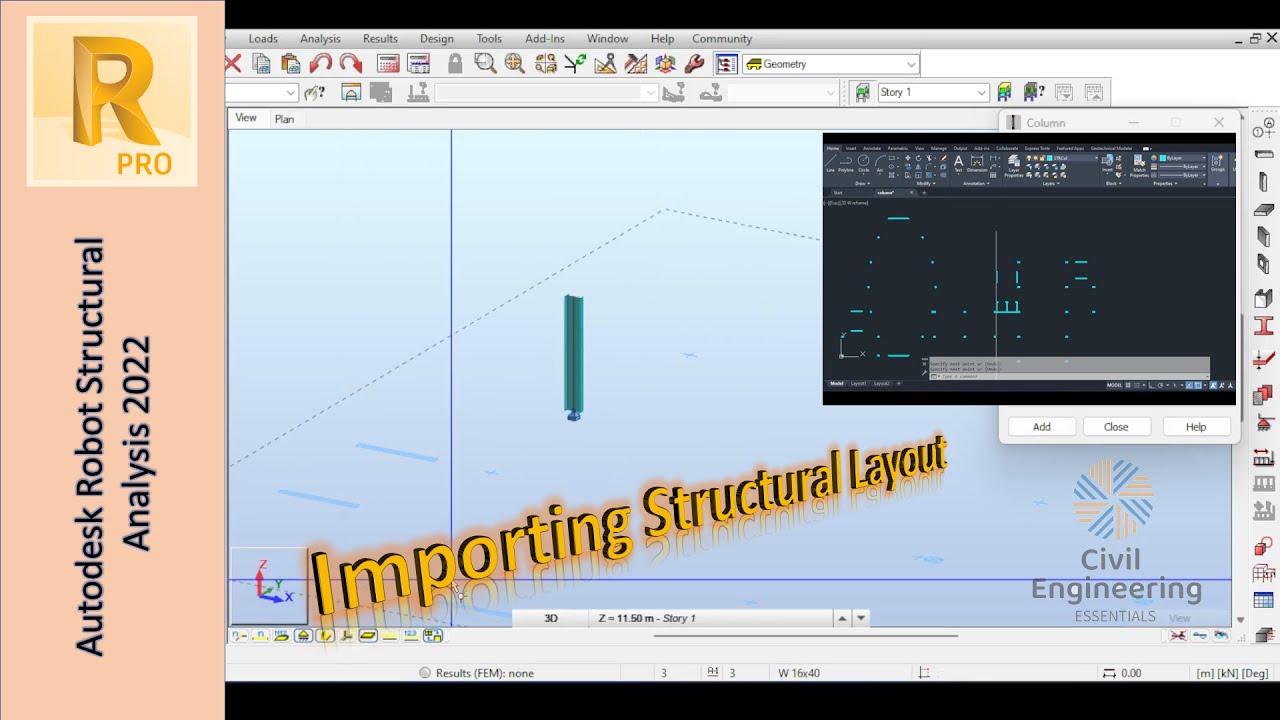Click the selection query hand icon

coord(314,93)
